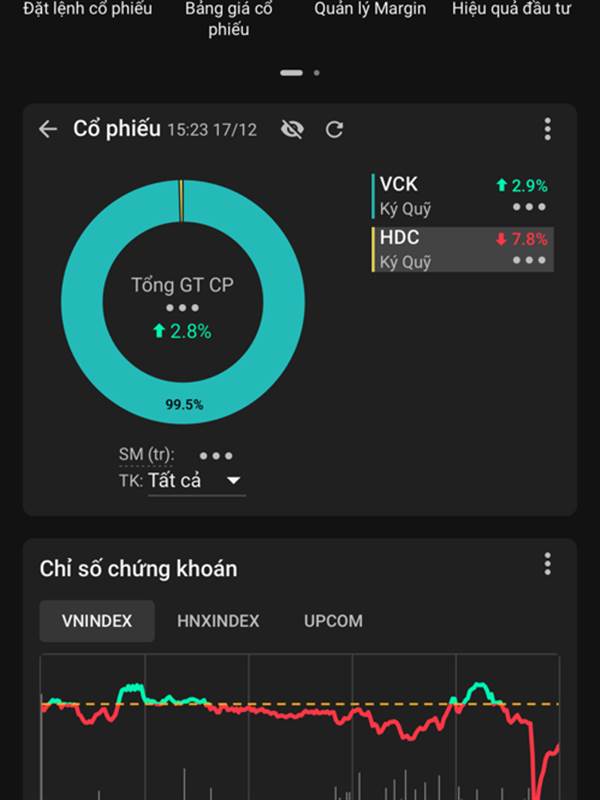600x800 pixels.
Task: Switch to the HNXINDEX tab
Action: (218, 621)
